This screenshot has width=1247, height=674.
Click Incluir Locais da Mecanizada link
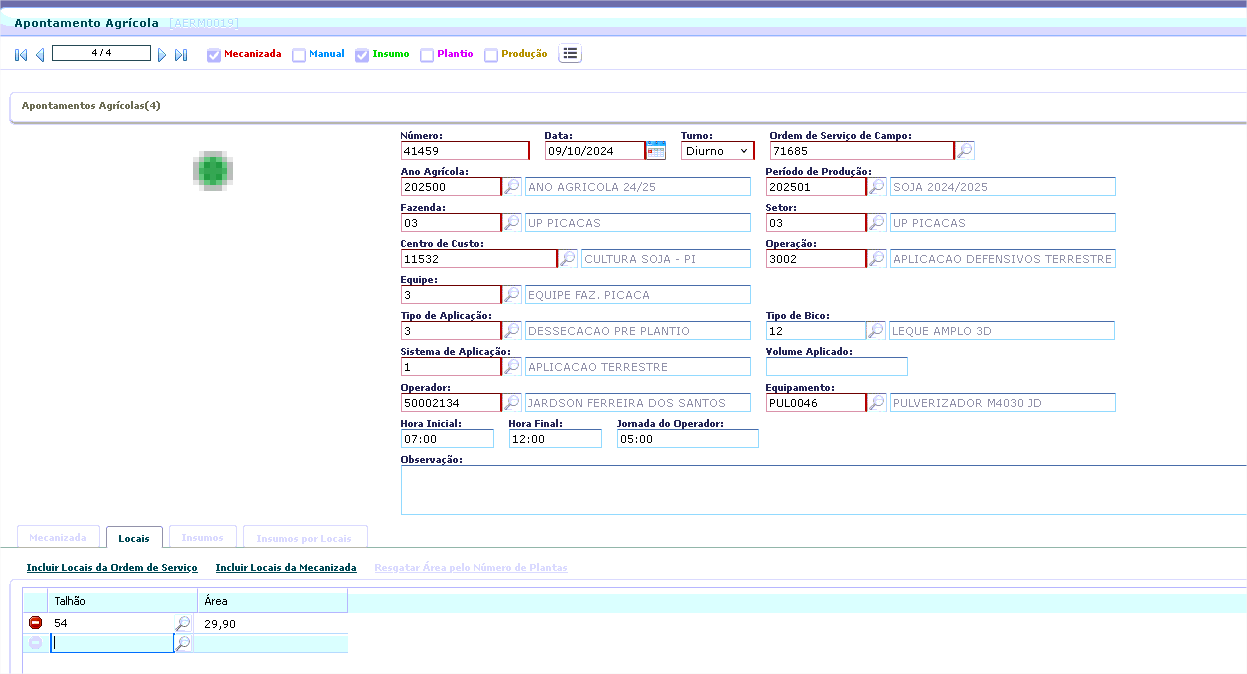coord(286,568)
